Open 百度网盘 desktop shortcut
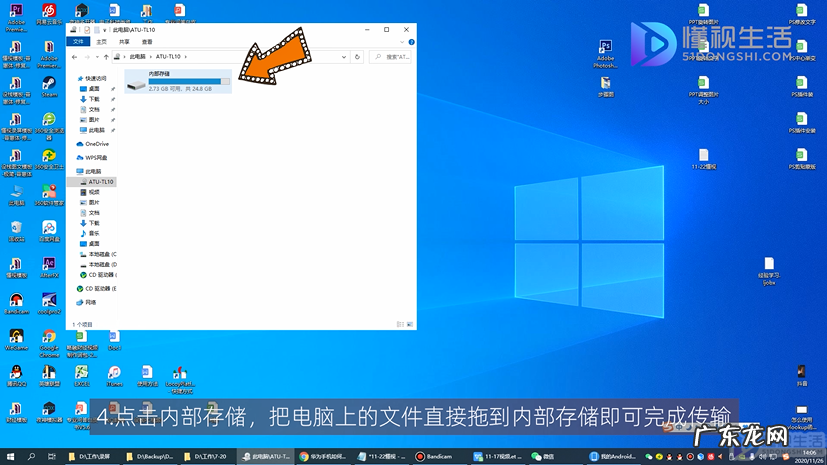Screen dimensions: 827x465 (x=49, y=231)
